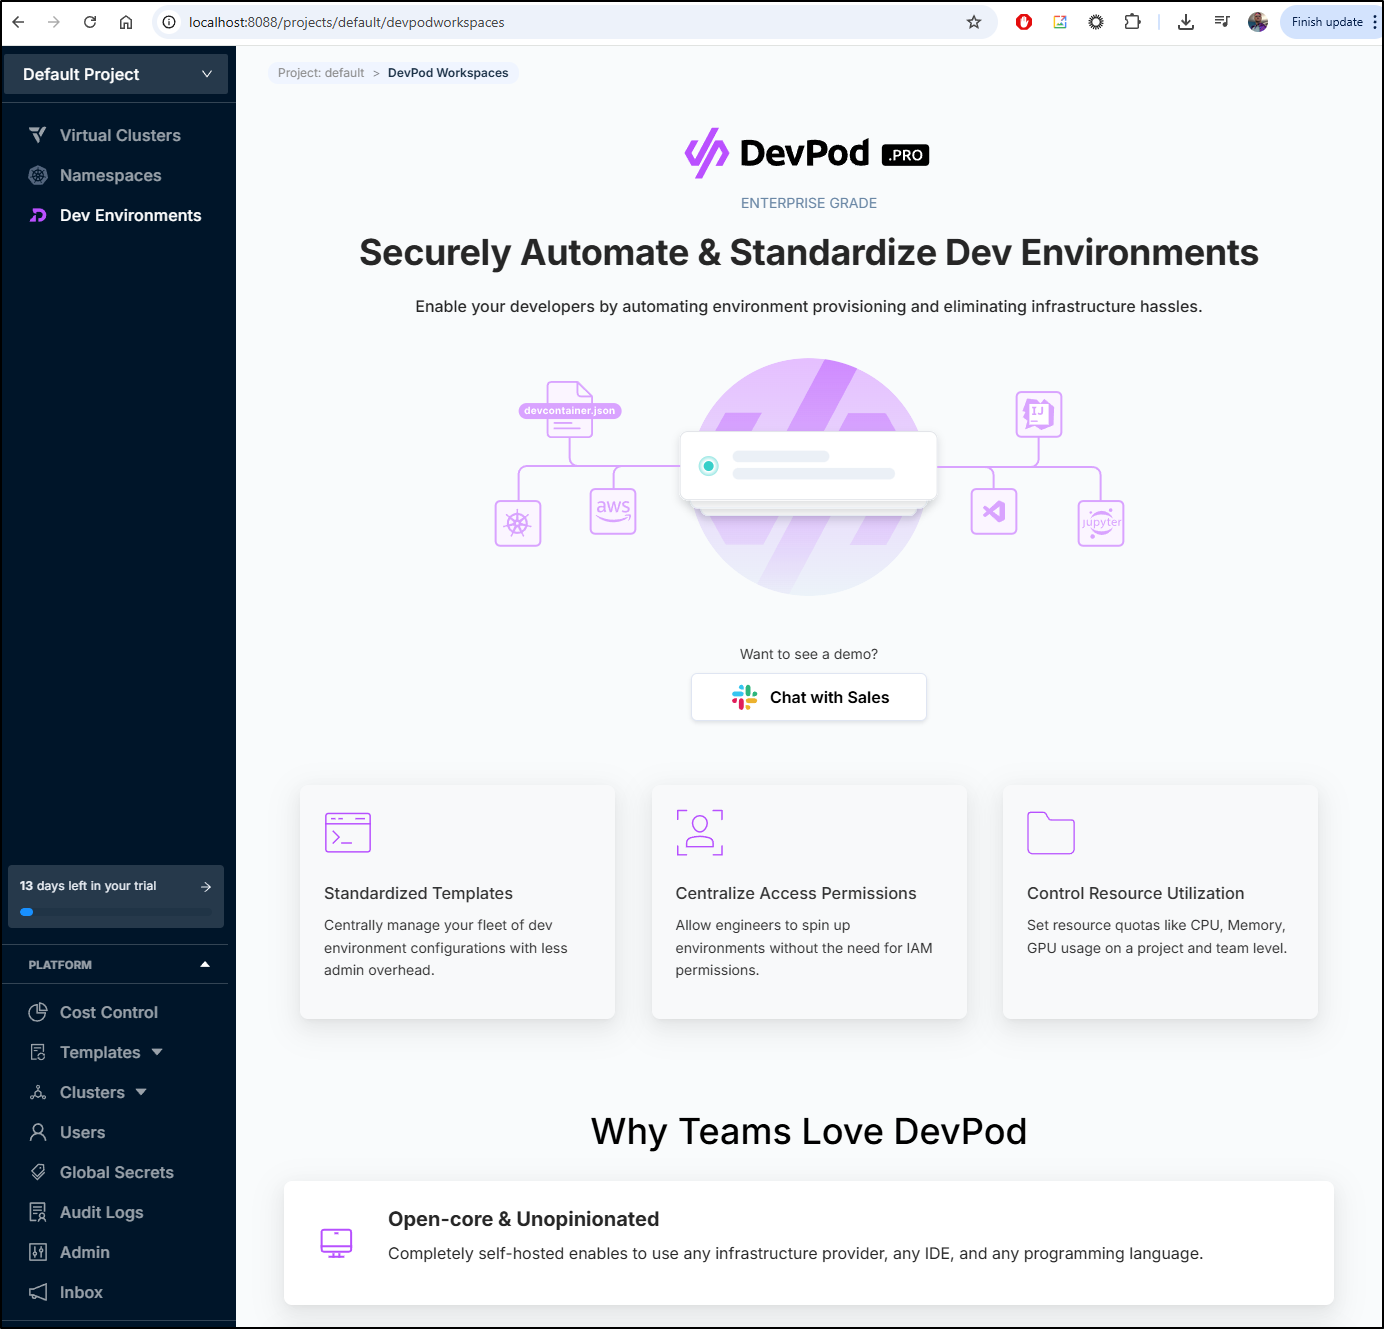
Task: Open browser downloads icon
Action: [1186, 22]
